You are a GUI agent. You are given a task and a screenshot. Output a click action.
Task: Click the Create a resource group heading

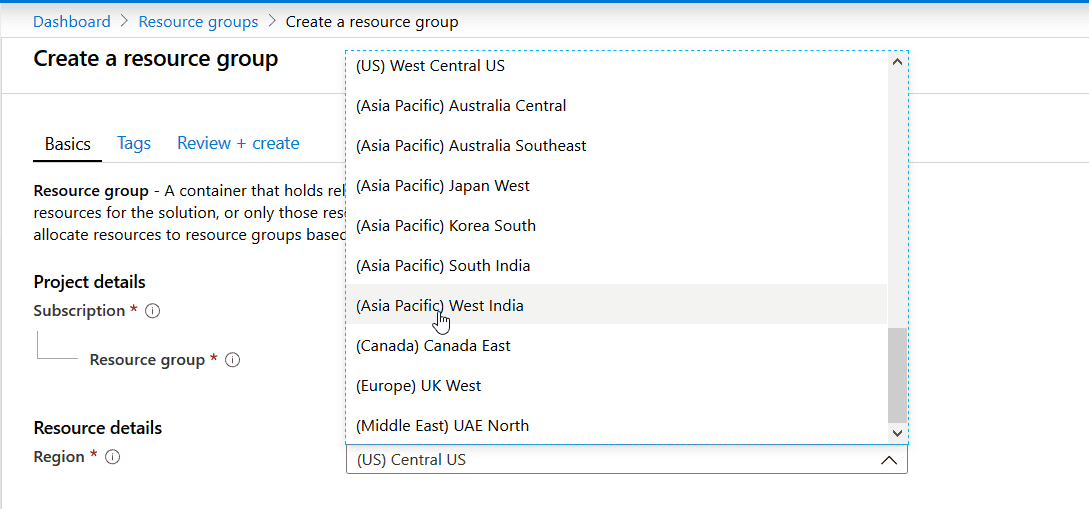[x=156, y=58]
